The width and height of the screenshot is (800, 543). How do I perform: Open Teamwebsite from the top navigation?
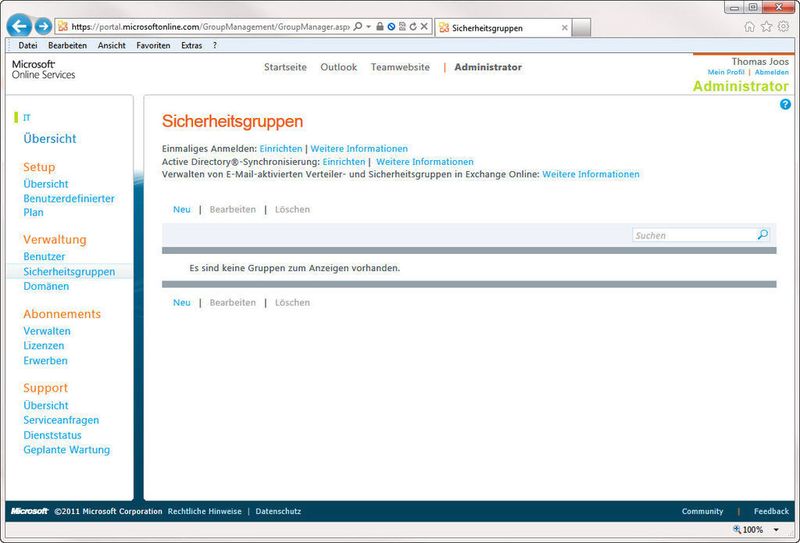(x=400, y=67)
